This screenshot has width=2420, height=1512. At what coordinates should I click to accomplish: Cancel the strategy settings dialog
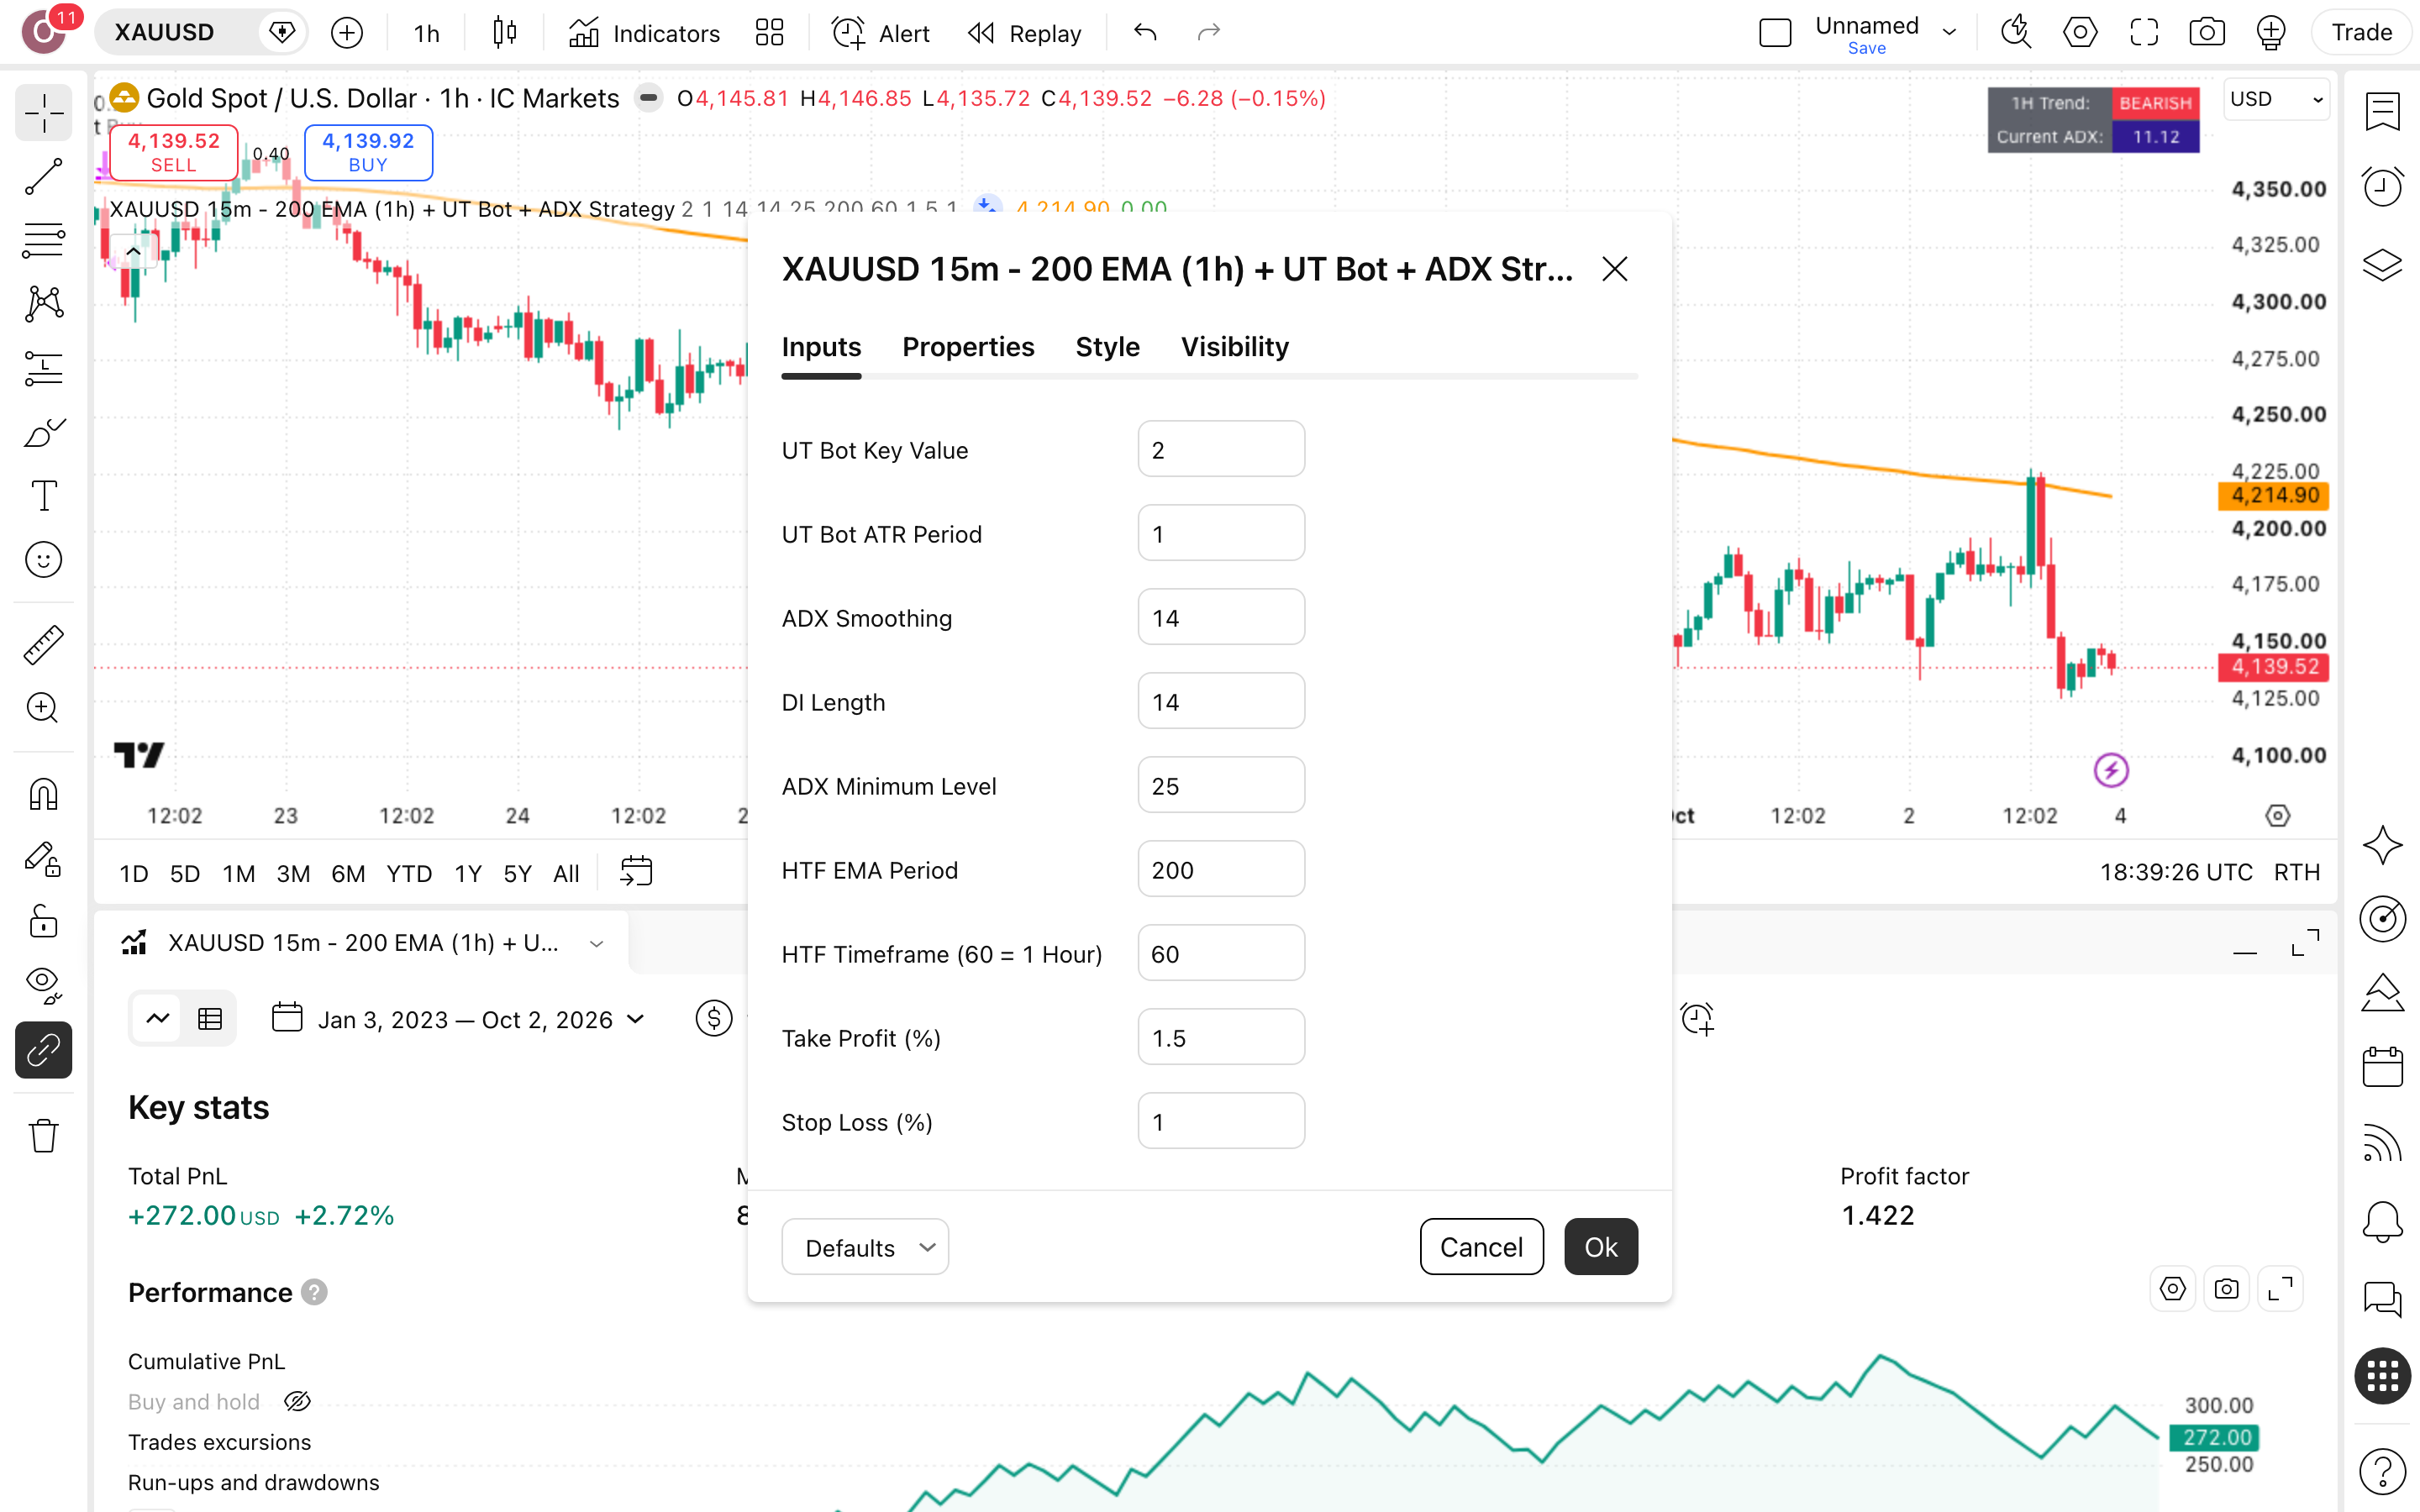tap(1481, 1247)
